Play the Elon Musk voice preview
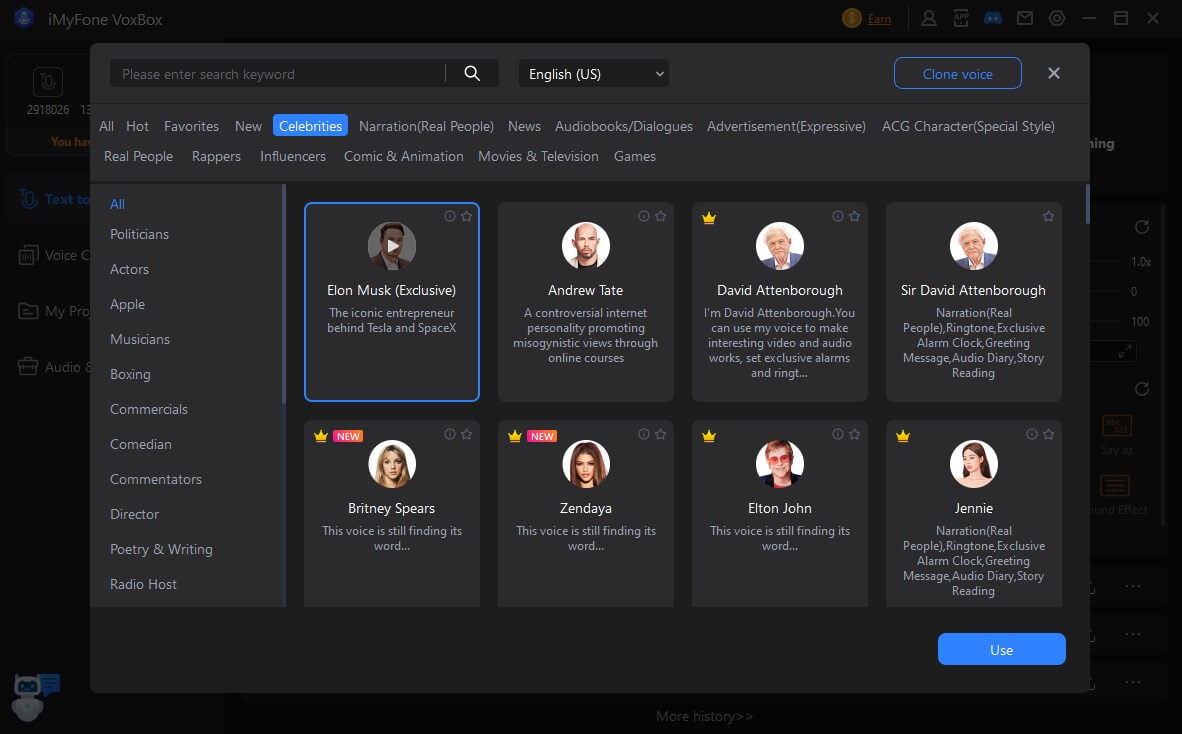1182x734 pixels. click(x=392, y=246)
